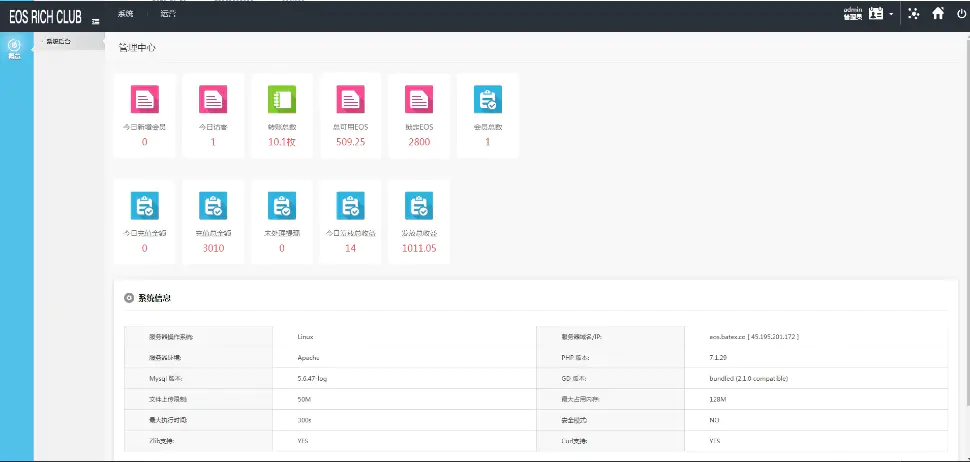Open the second top menu beside 系统
The image size is (970, 462).
coord(167,14)
